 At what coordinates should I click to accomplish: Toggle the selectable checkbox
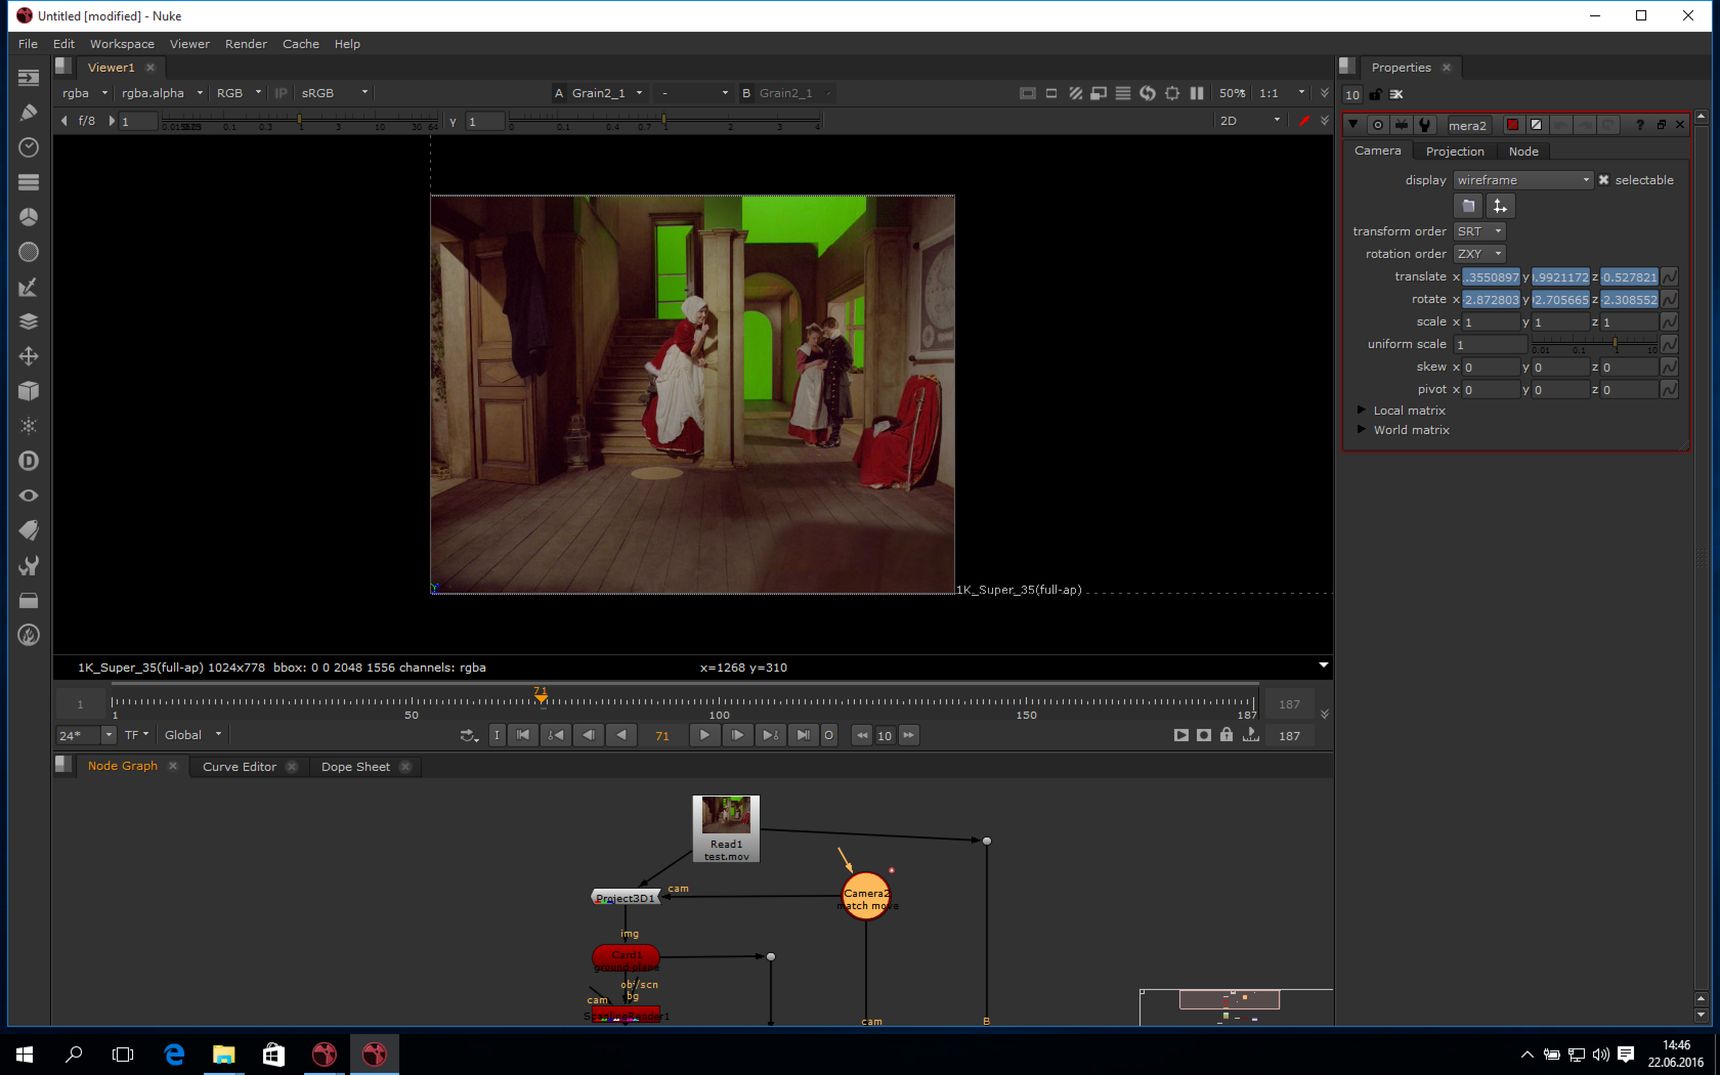coord(1604,180)
